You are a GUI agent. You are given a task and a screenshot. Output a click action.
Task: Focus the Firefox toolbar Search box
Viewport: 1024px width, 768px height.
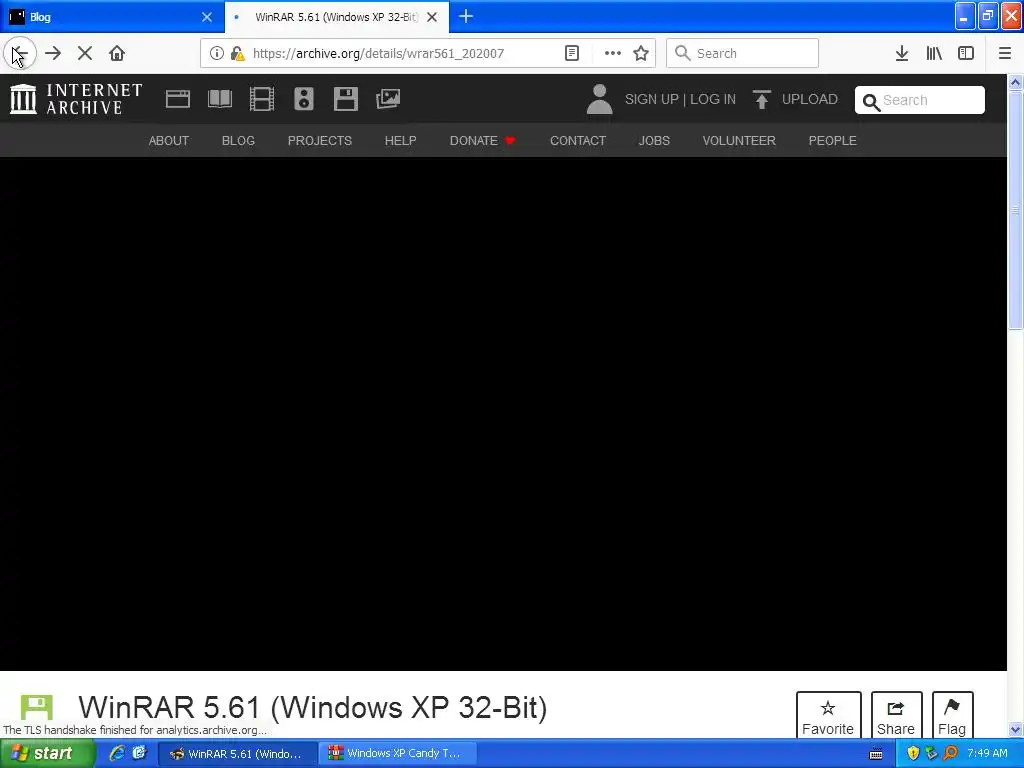pyautogui.click(x=743, y=54)
